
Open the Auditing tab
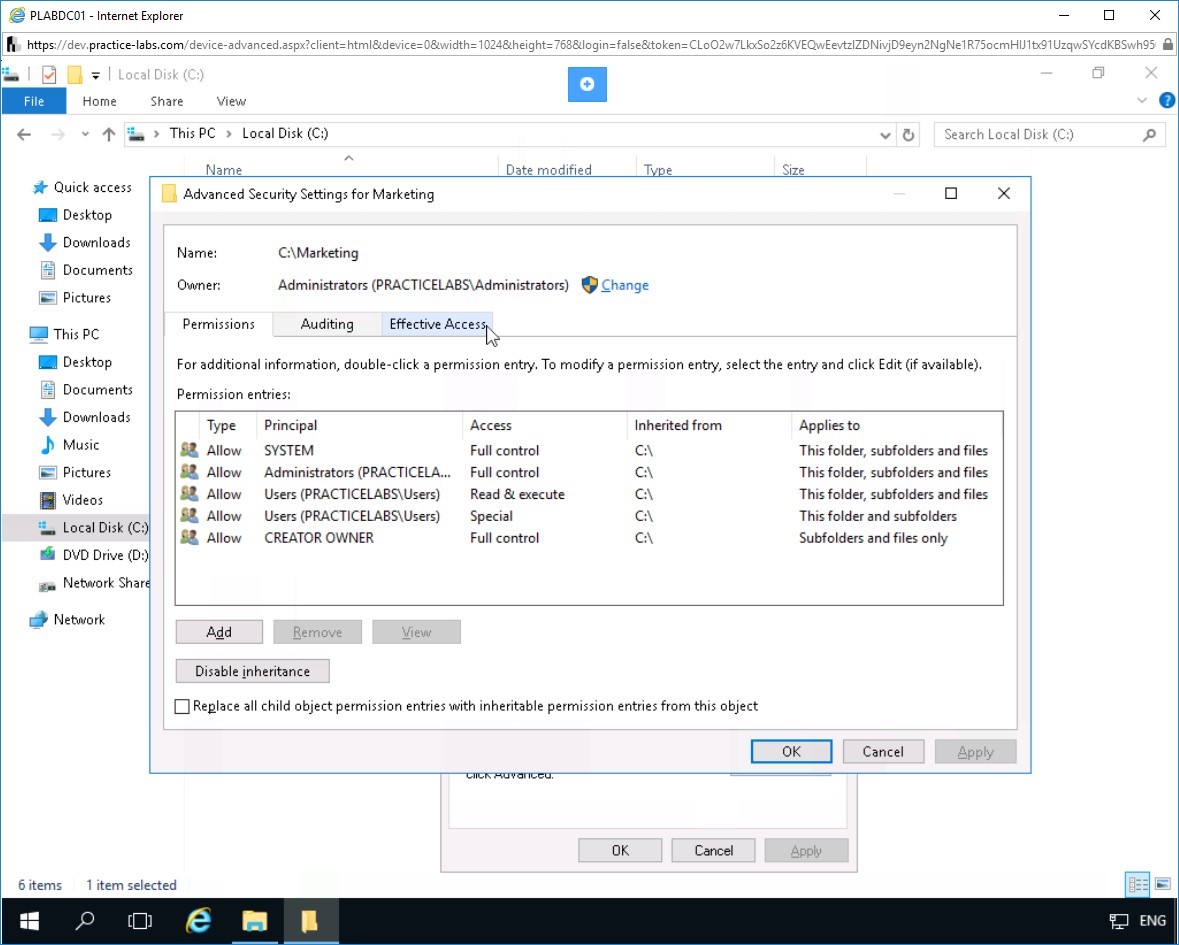[327, 324]
